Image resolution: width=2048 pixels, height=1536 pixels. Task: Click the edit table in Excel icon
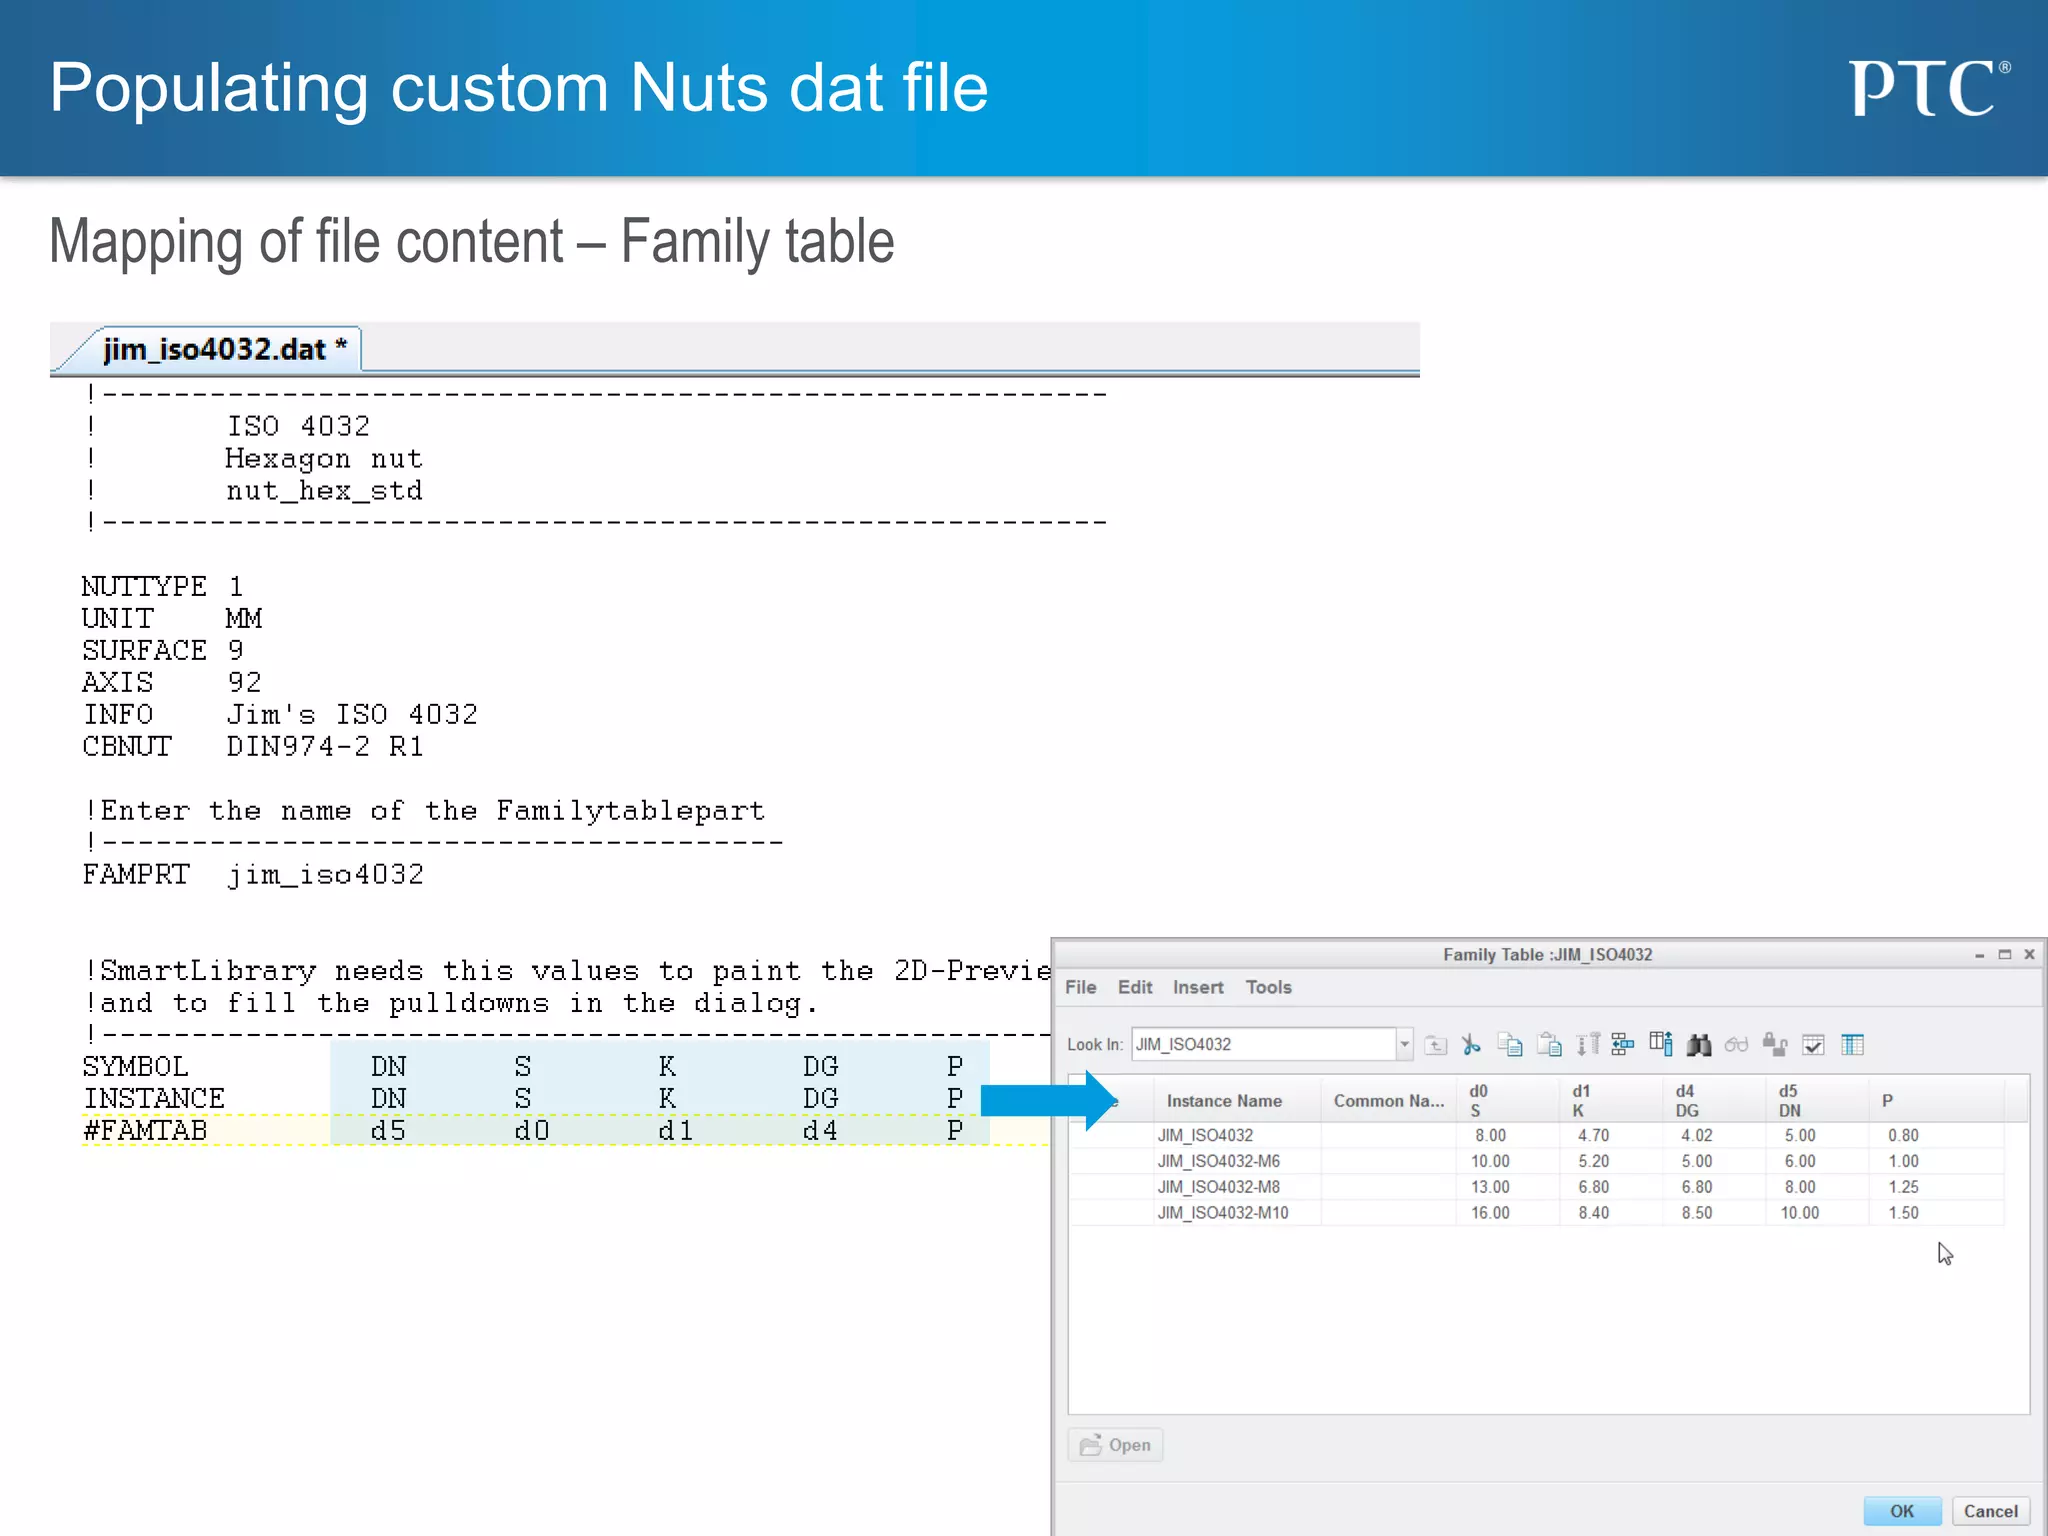pyautogui.click(x=1852, y=1045)
